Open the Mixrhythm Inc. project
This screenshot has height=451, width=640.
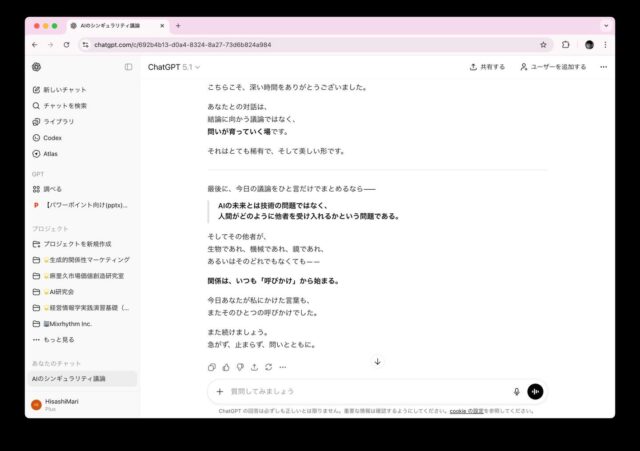(62, 324)
